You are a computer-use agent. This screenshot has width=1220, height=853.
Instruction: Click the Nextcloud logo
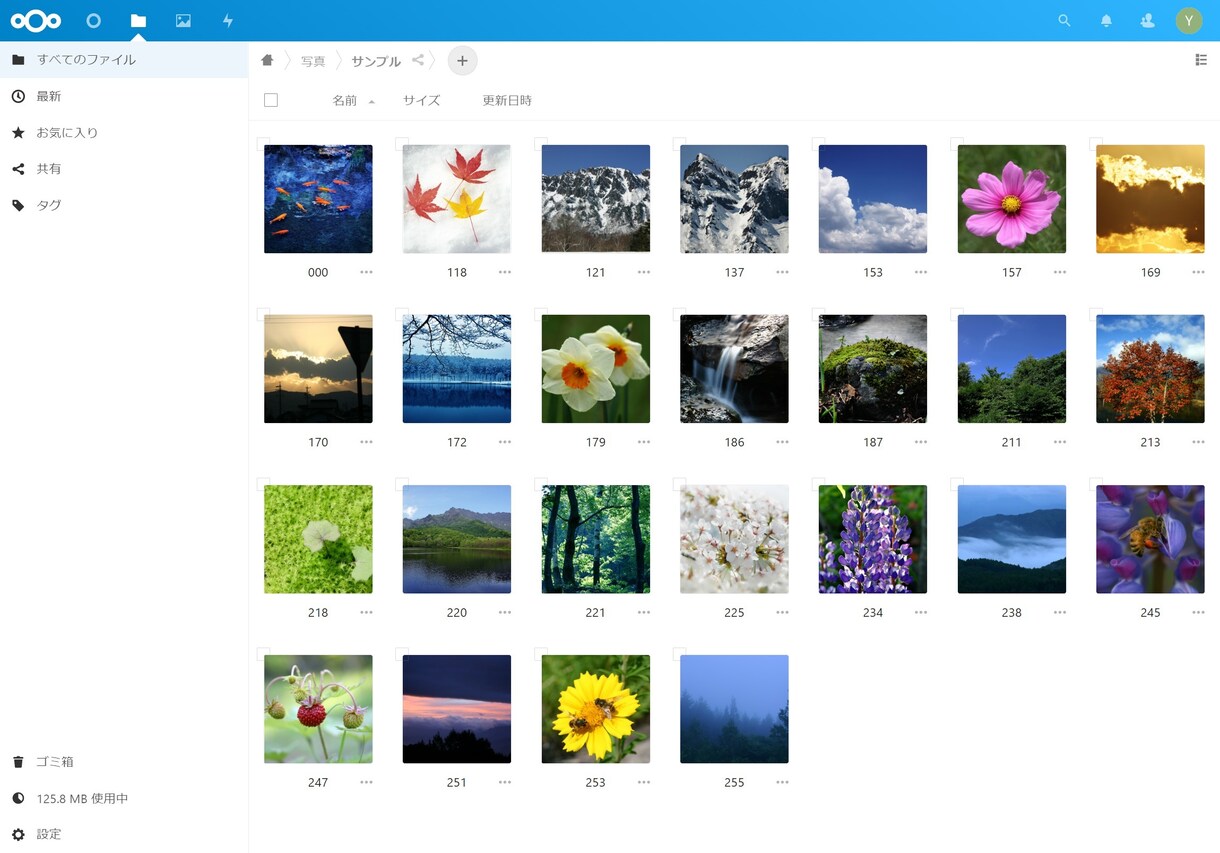pos(36,20)
